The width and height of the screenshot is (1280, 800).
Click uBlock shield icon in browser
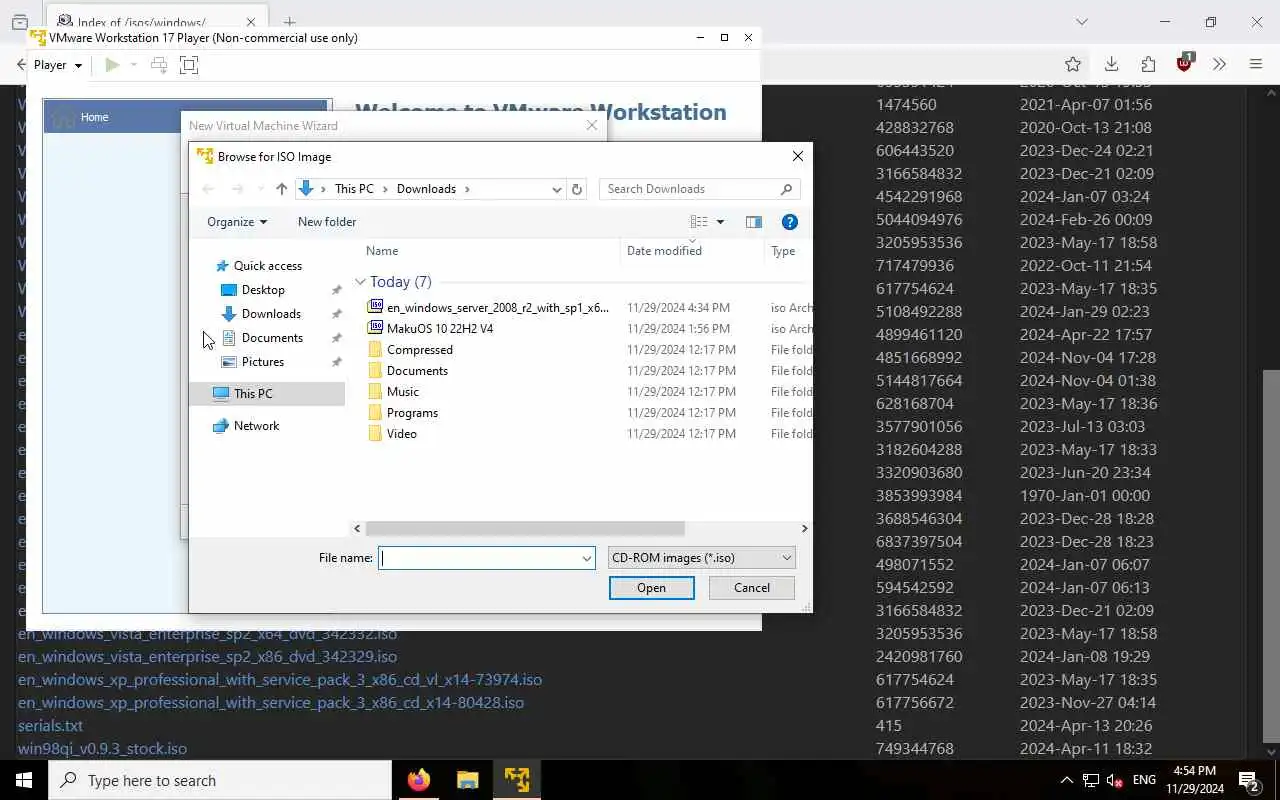(x=1185, y=62)
